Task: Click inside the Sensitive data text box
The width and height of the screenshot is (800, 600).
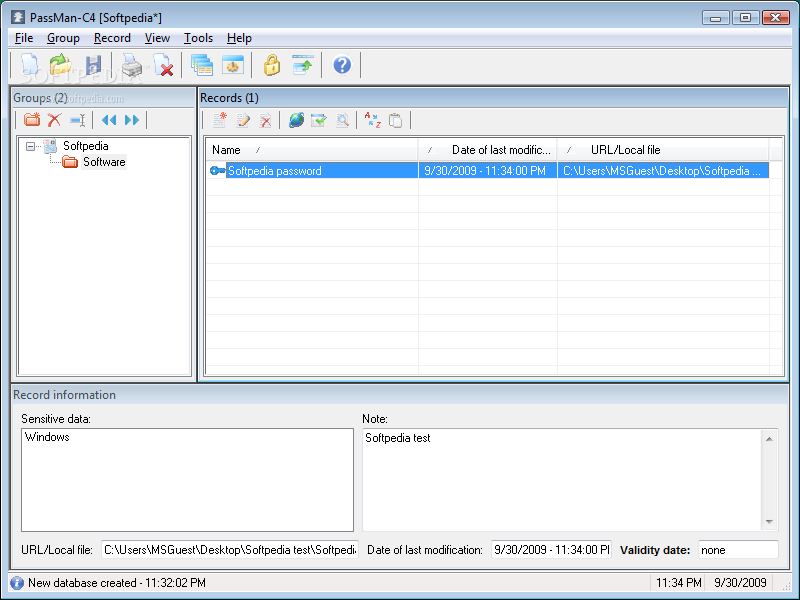Action: tap(187, 480)
